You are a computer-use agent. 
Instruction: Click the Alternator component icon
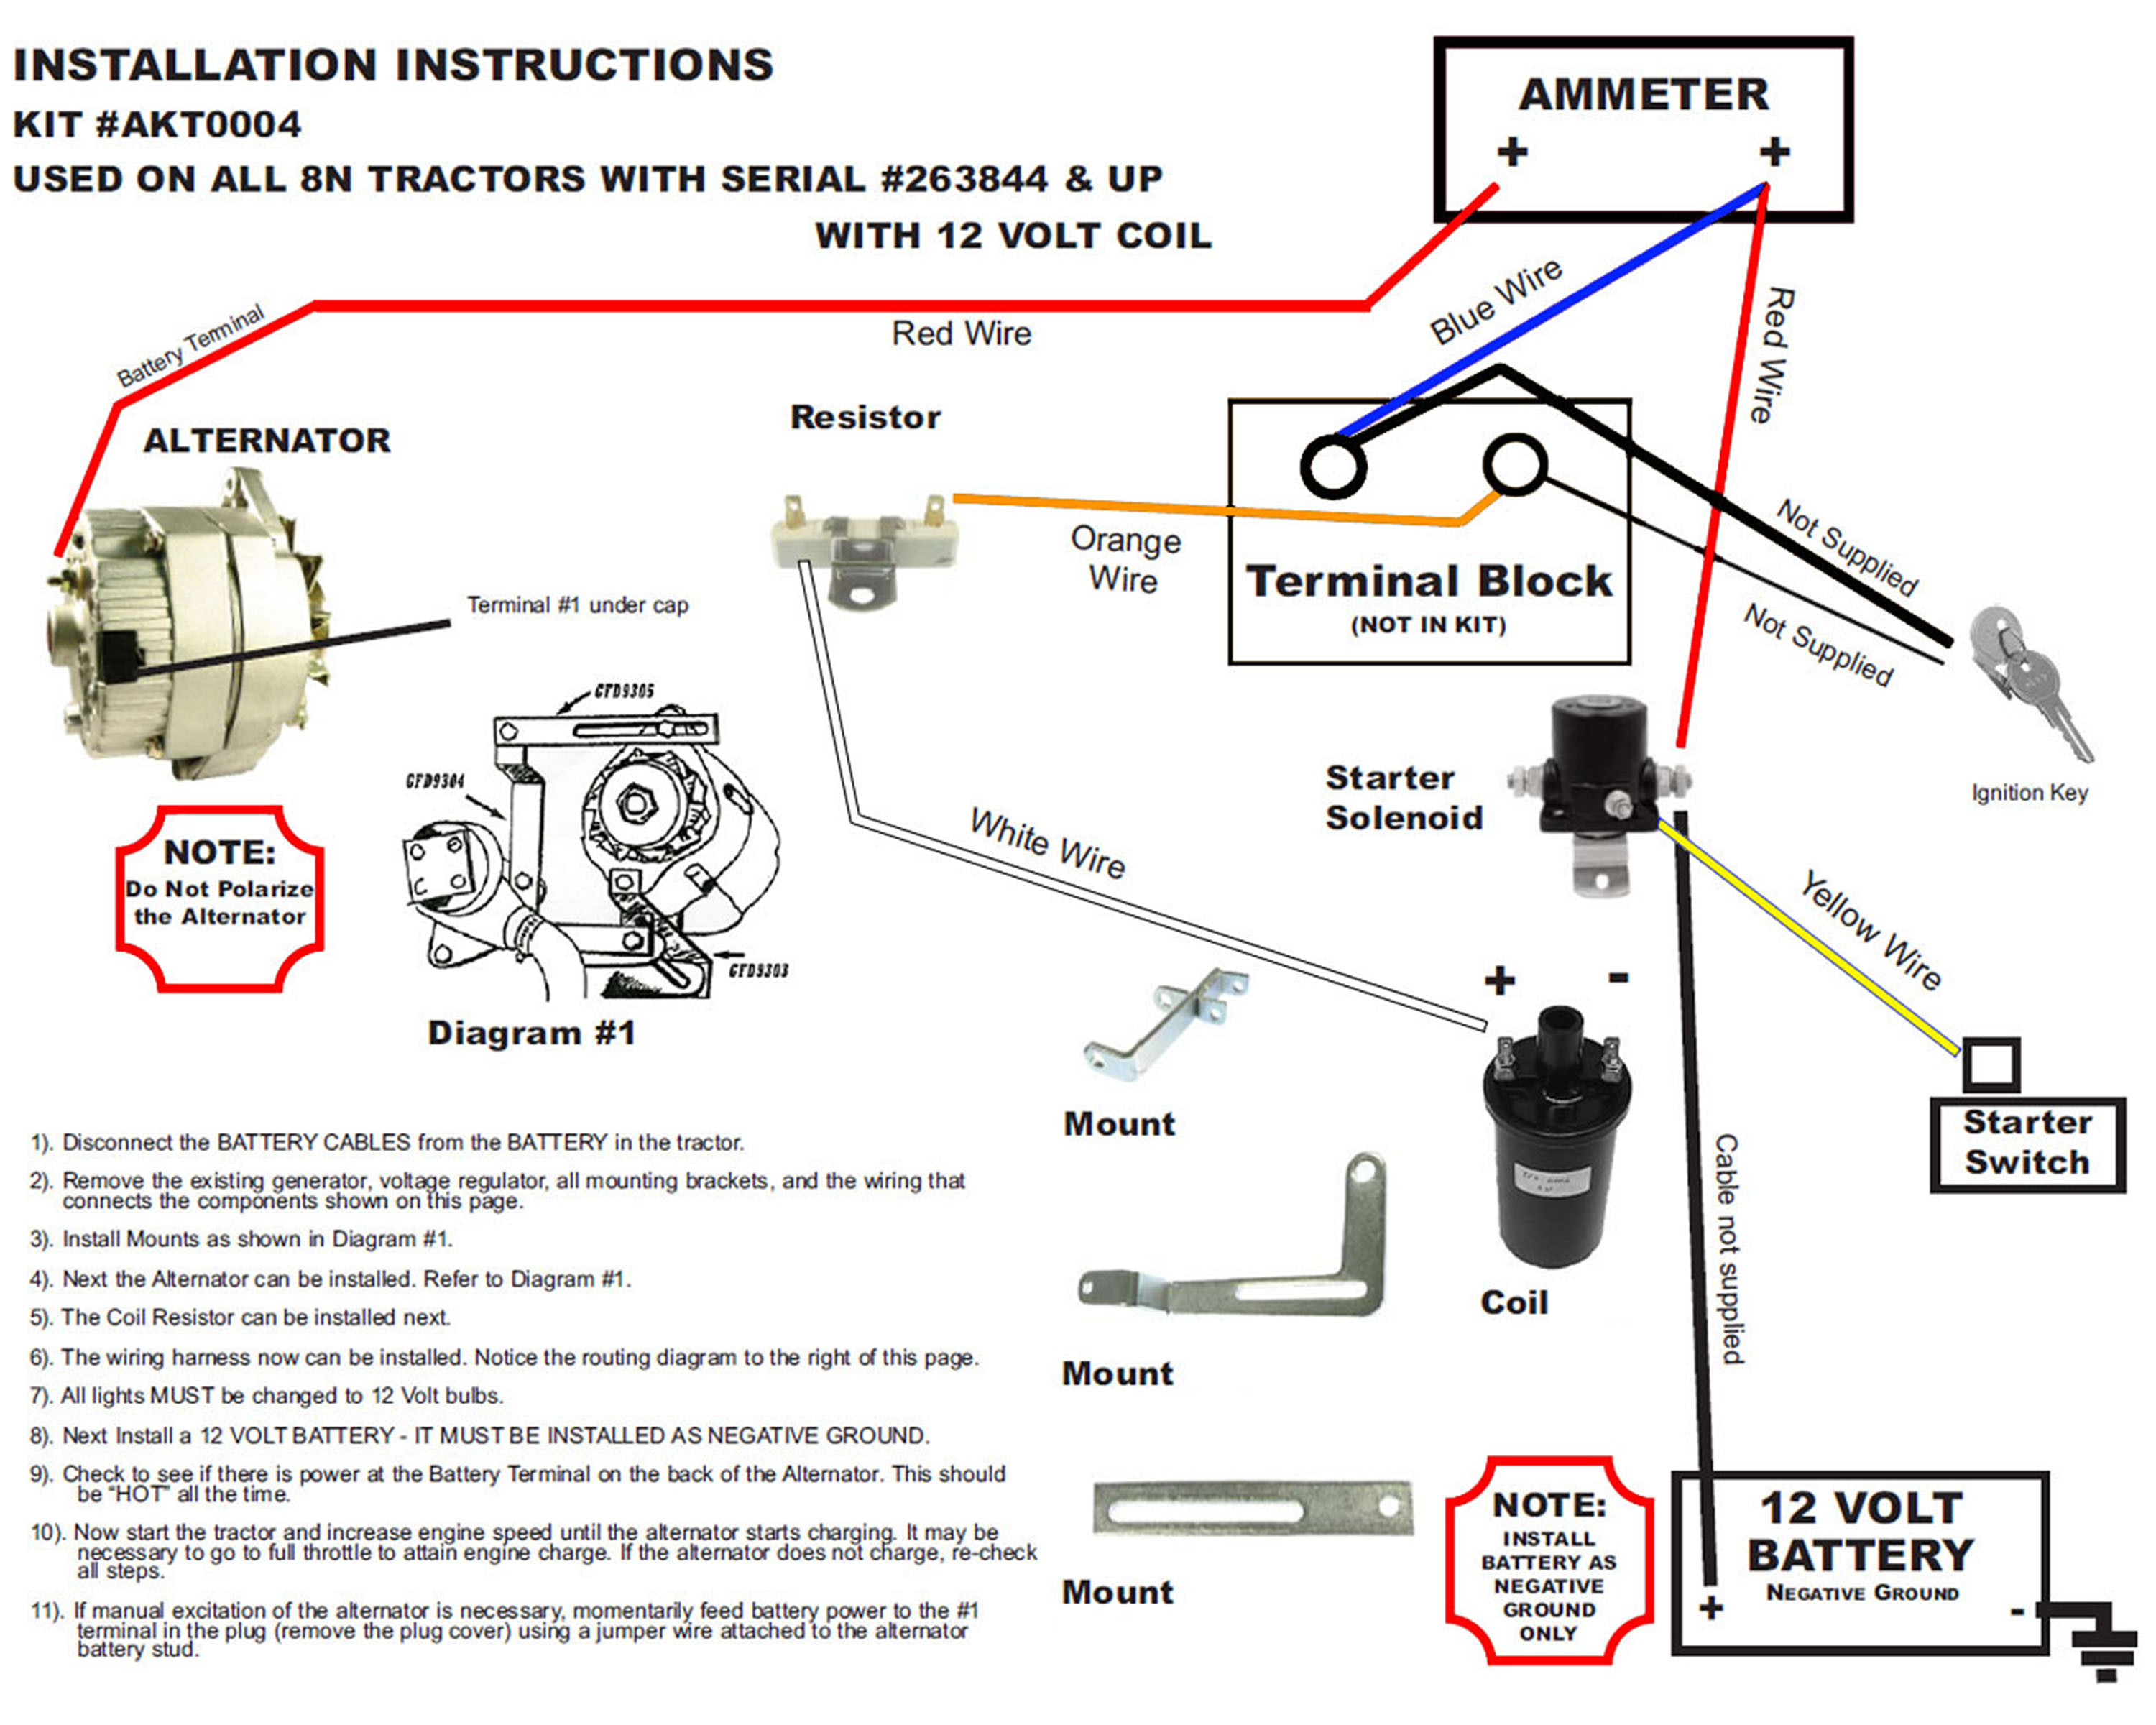(176, 581)
